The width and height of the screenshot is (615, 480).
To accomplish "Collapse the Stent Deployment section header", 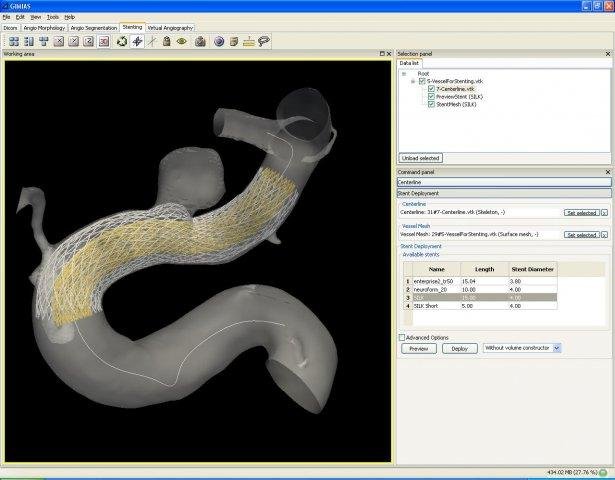I will pyautogui.click(x=504, y=193).
